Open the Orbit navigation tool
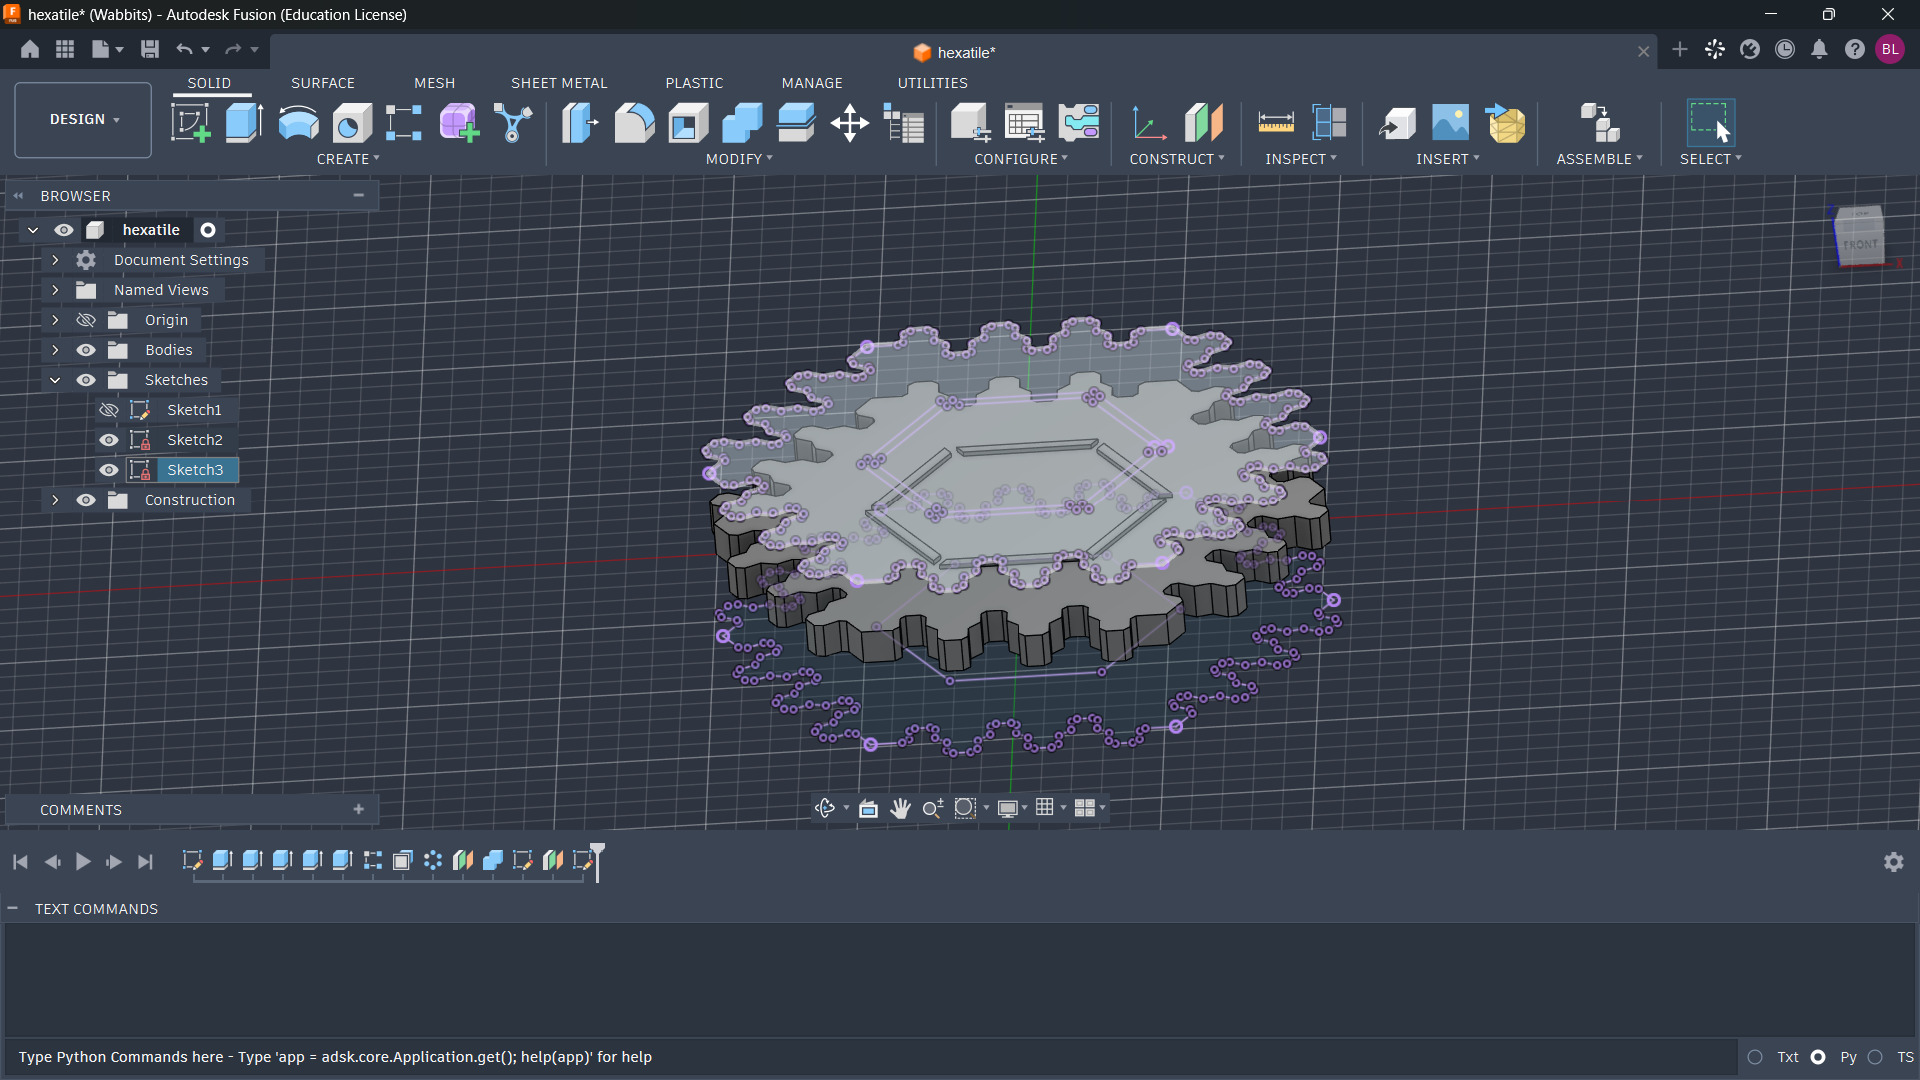This screenshot has width=1920, height=1080. [825, 808]
